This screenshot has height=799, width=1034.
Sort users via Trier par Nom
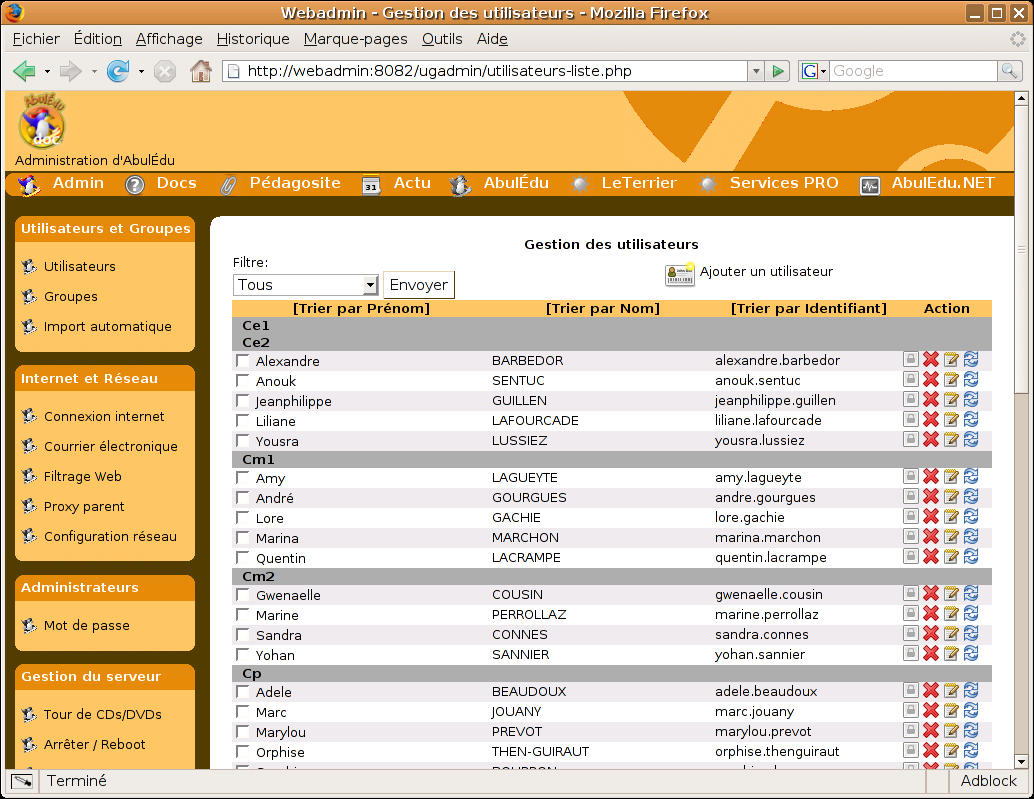coord(603,309)
